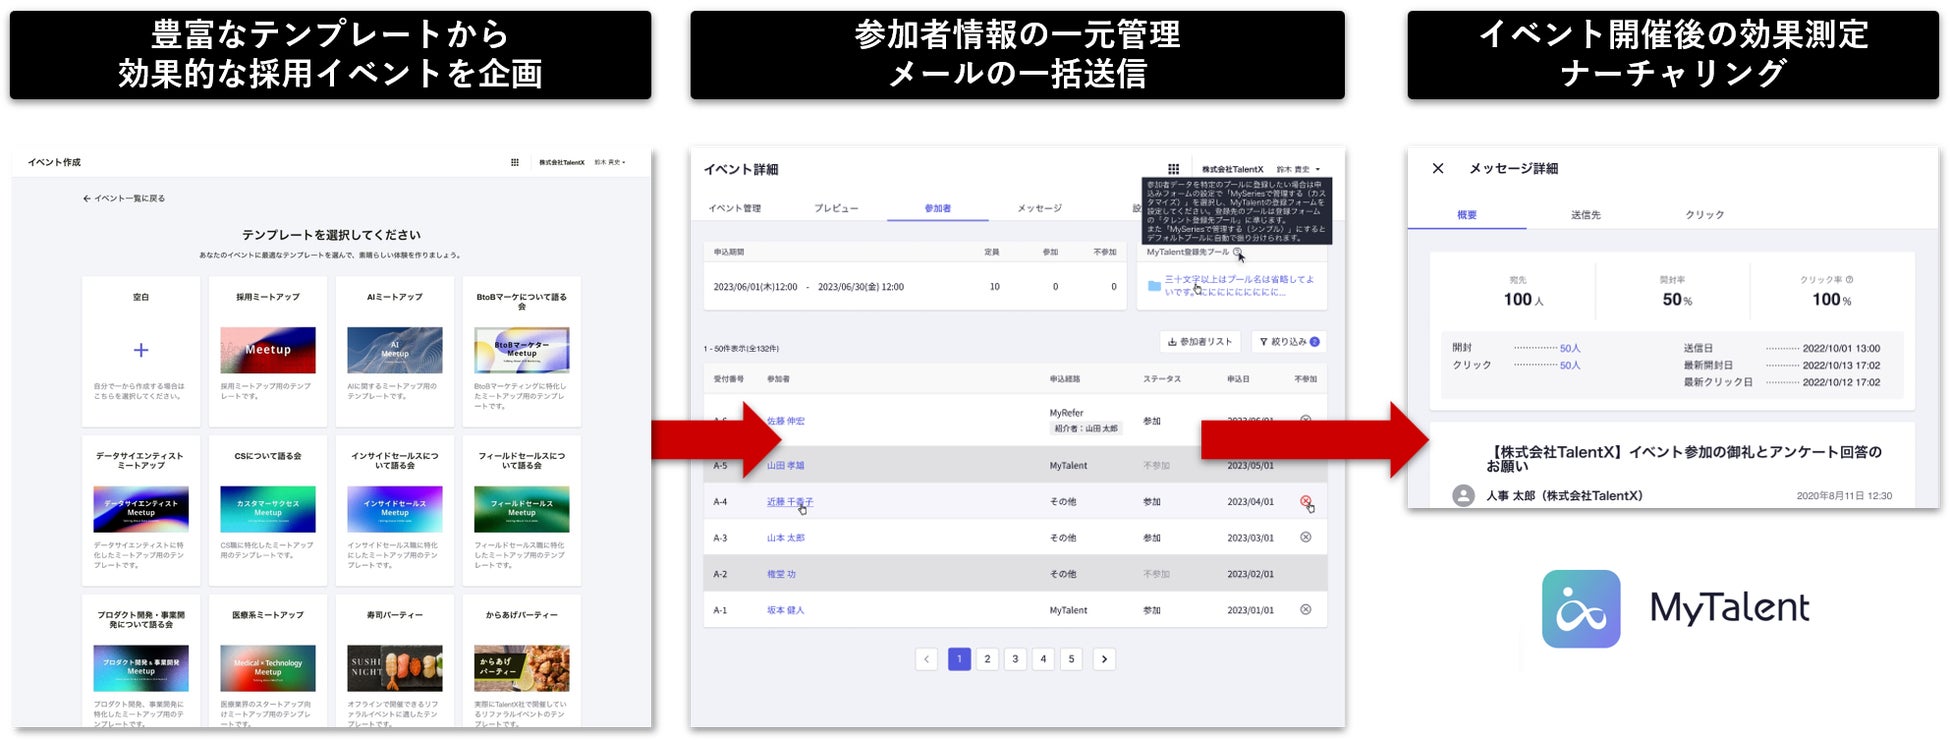Select page 1 in pagination
The width and height of the screenshot is (1950, 740).
click(959, 659)
